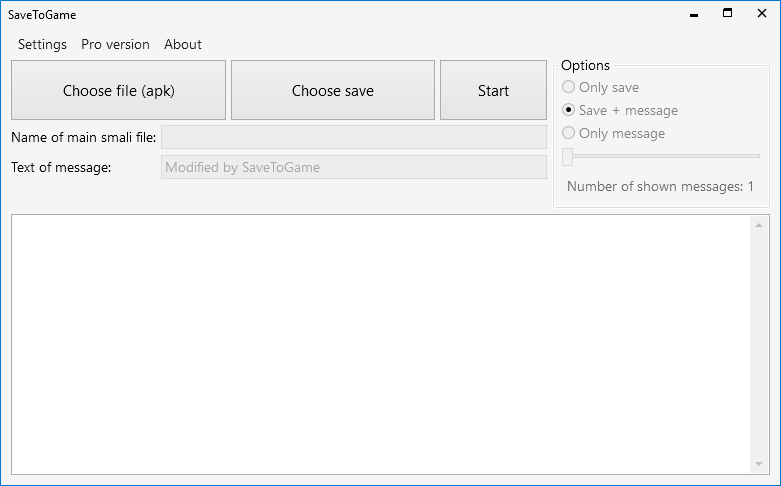Focus the Text of message input field

[x=354, y=167]
